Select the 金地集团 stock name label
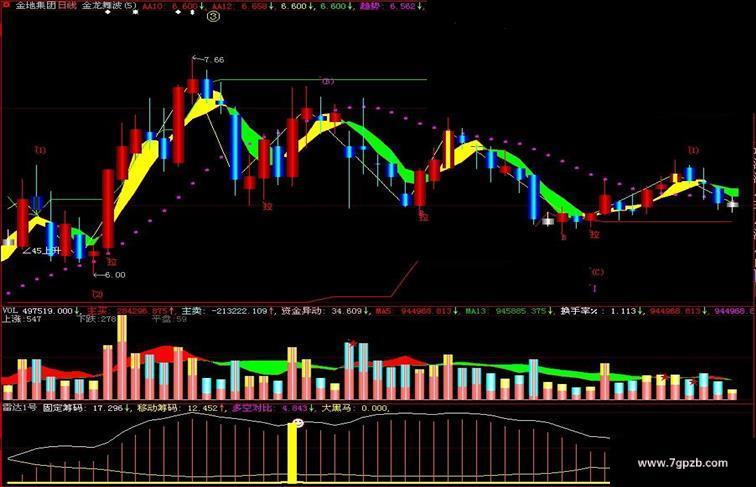Viewport: 756px width, 487px height. click(36, 6)
